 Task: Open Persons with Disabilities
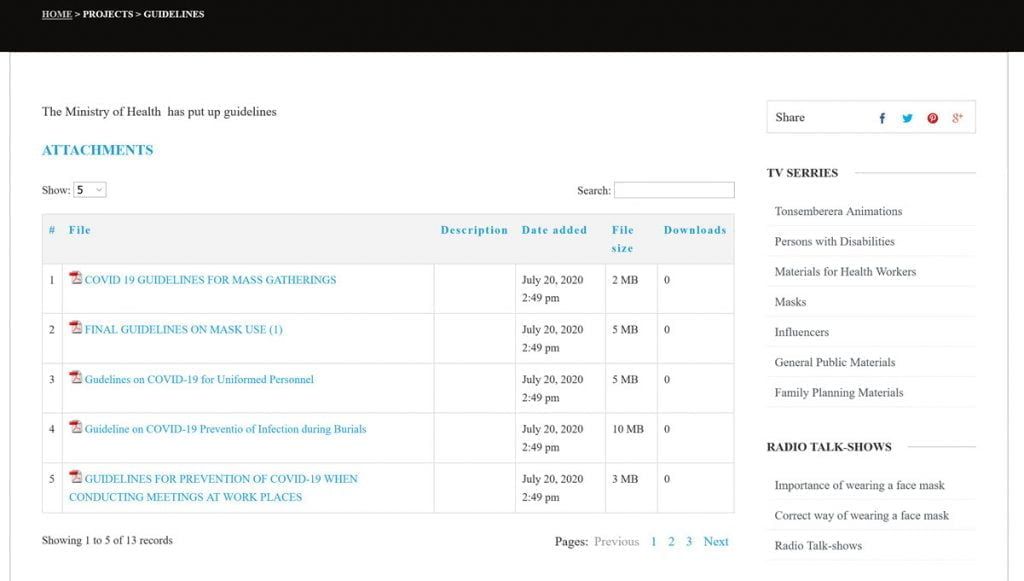(x=835, y=241)
